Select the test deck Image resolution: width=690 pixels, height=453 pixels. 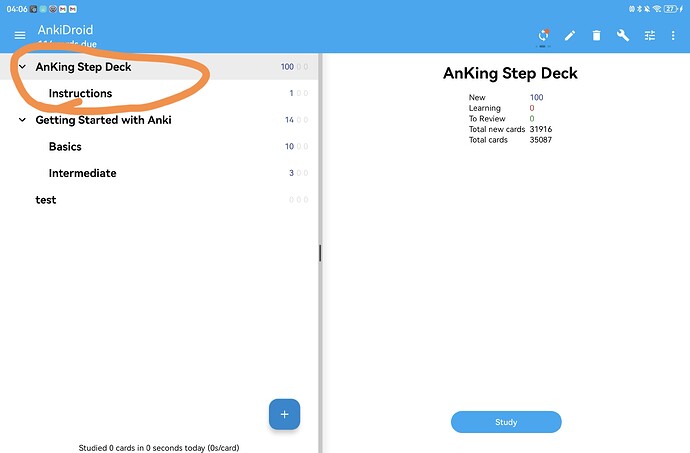coord(158,200)
